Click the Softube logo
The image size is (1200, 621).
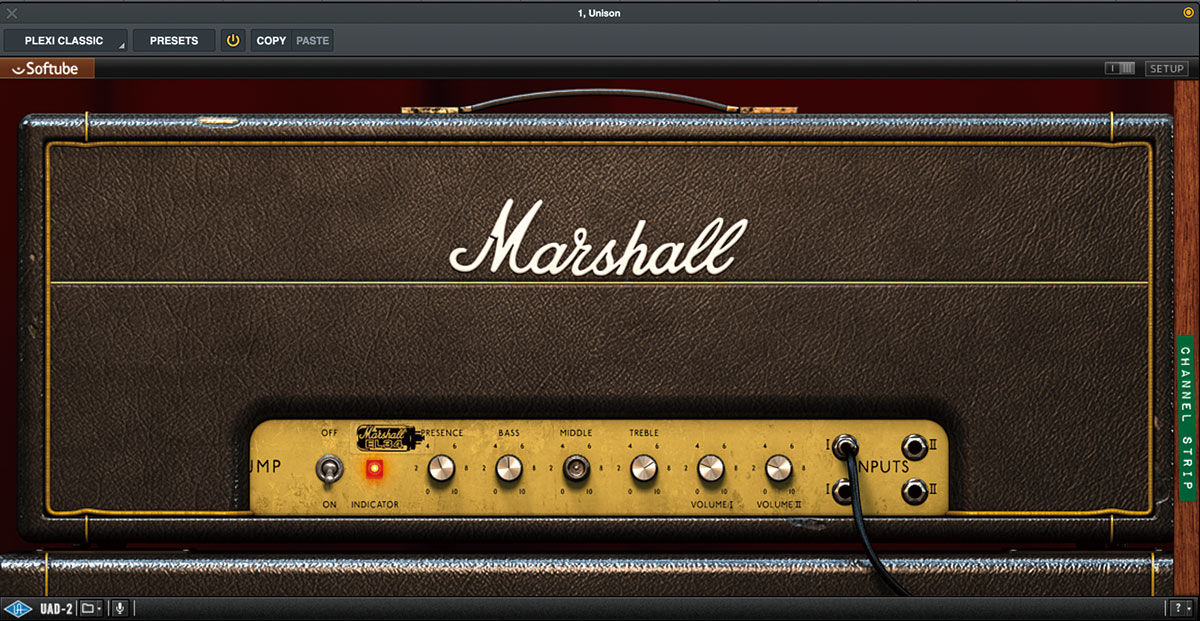(x=47, y=69)
